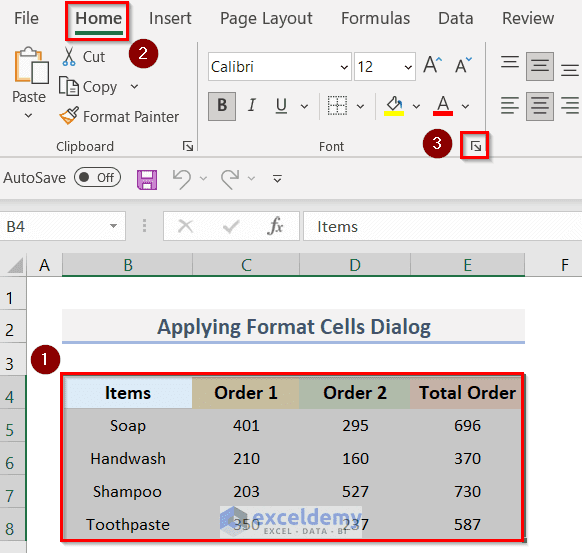Increase font size with the larger A
The image size is (582, 553).
coord(432,65)
